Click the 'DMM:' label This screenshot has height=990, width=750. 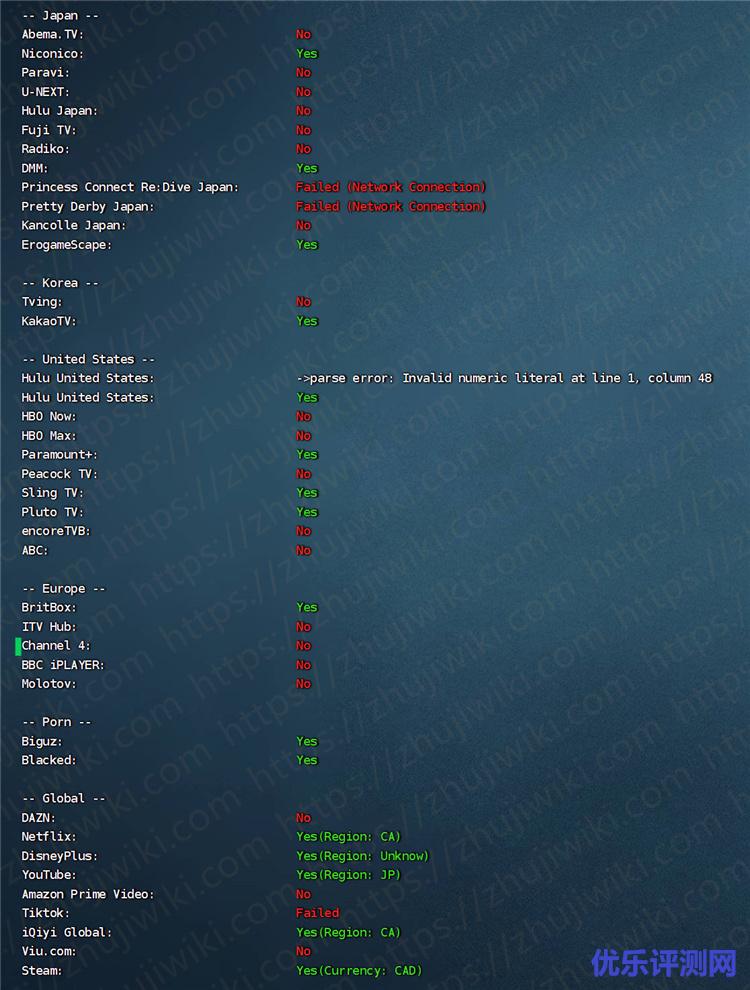pyautogui.click(x=35, y=168)
